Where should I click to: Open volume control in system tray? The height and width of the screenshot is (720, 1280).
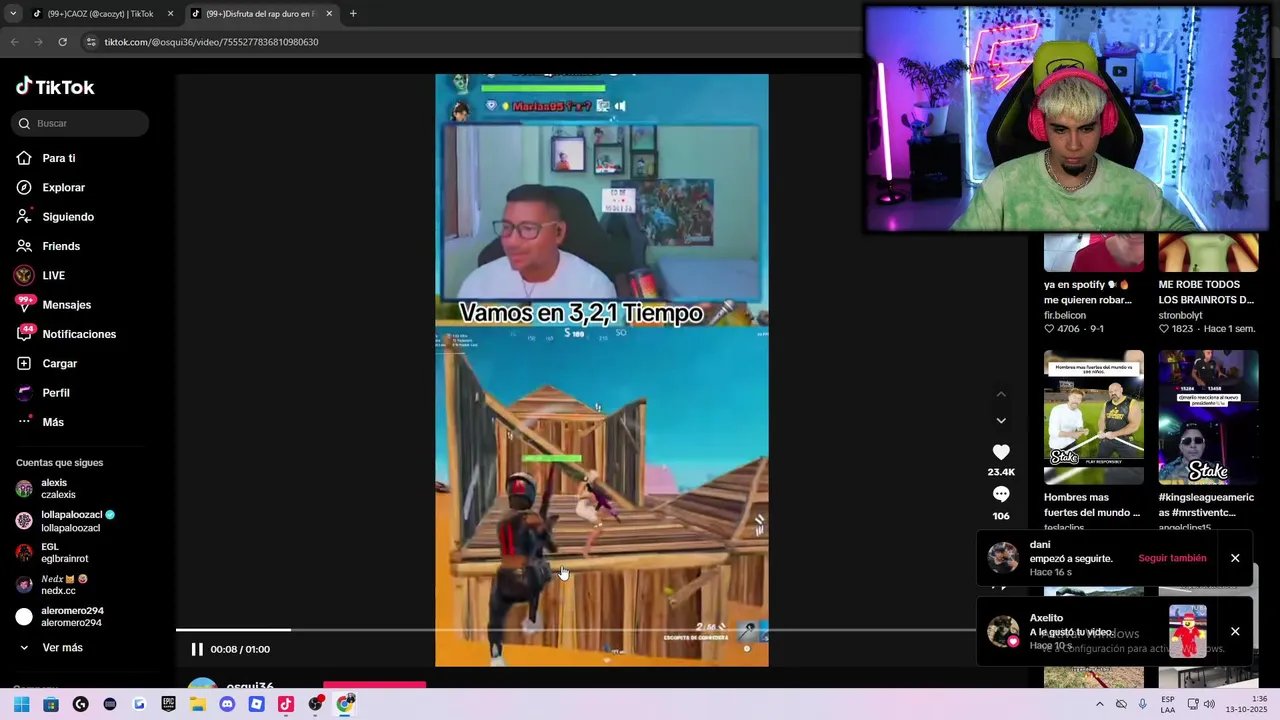pyautogui.click(x=1209, y=704)
